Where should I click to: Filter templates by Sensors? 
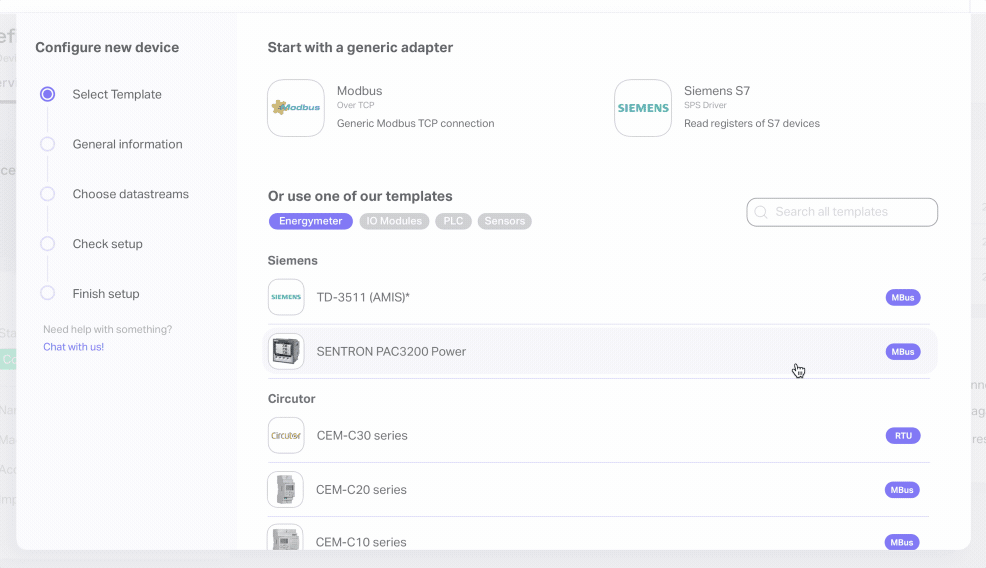[x=504, y=221]
